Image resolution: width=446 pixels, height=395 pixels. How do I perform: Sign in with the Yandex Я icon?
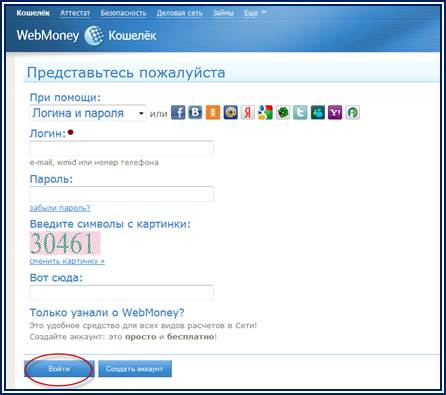pos(248,113)
